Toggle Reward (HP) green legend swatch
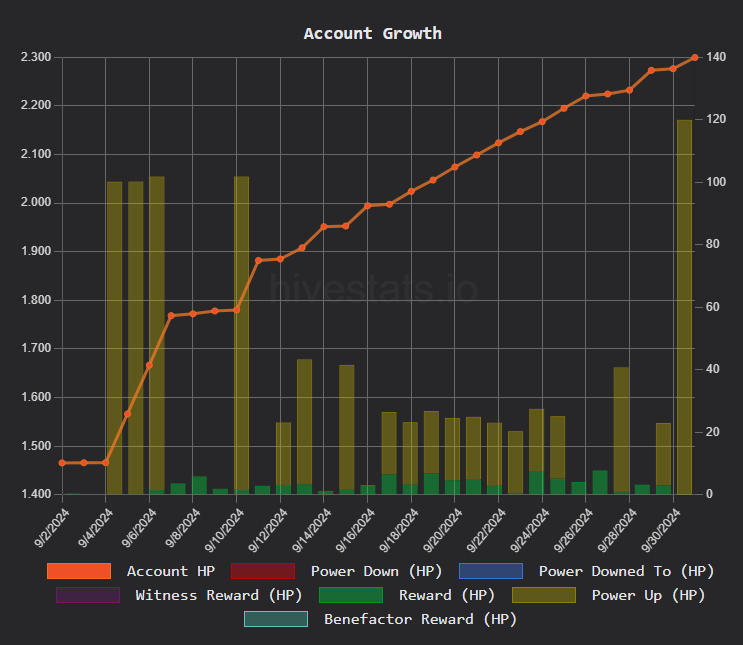The width and height of the screenshot is (743, 645). 351,595
